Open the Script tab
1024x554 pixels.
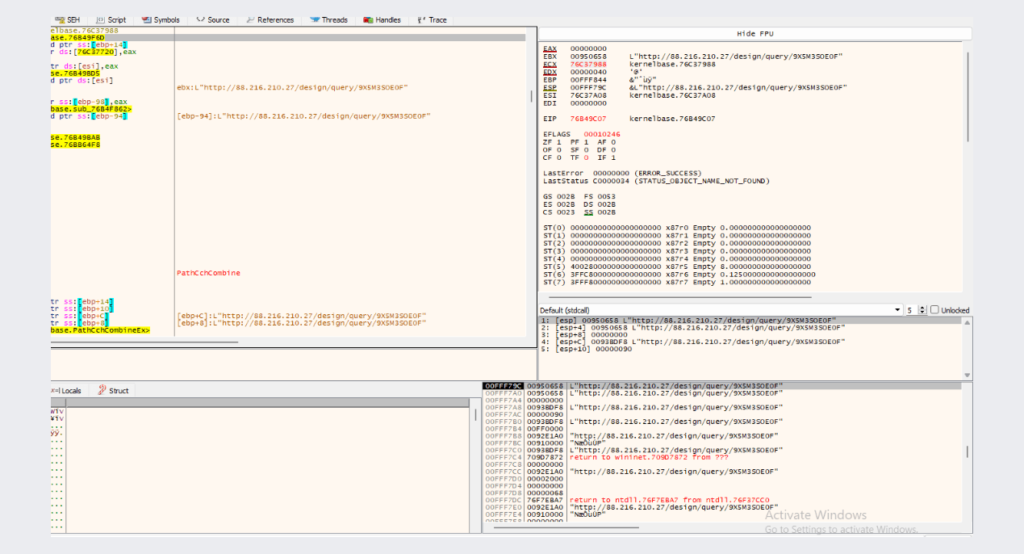click(111, 20)
